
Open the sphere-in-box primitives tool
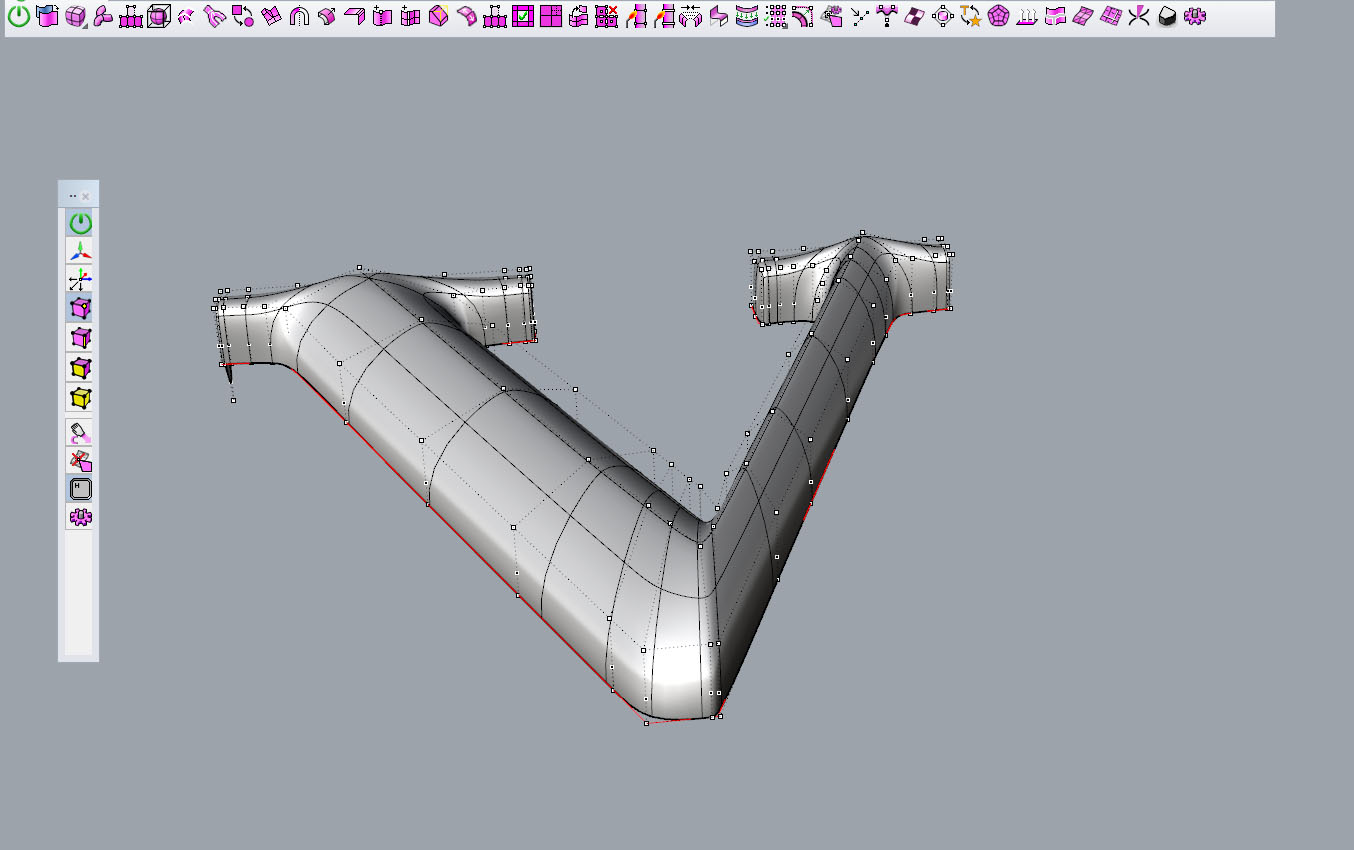75,16
